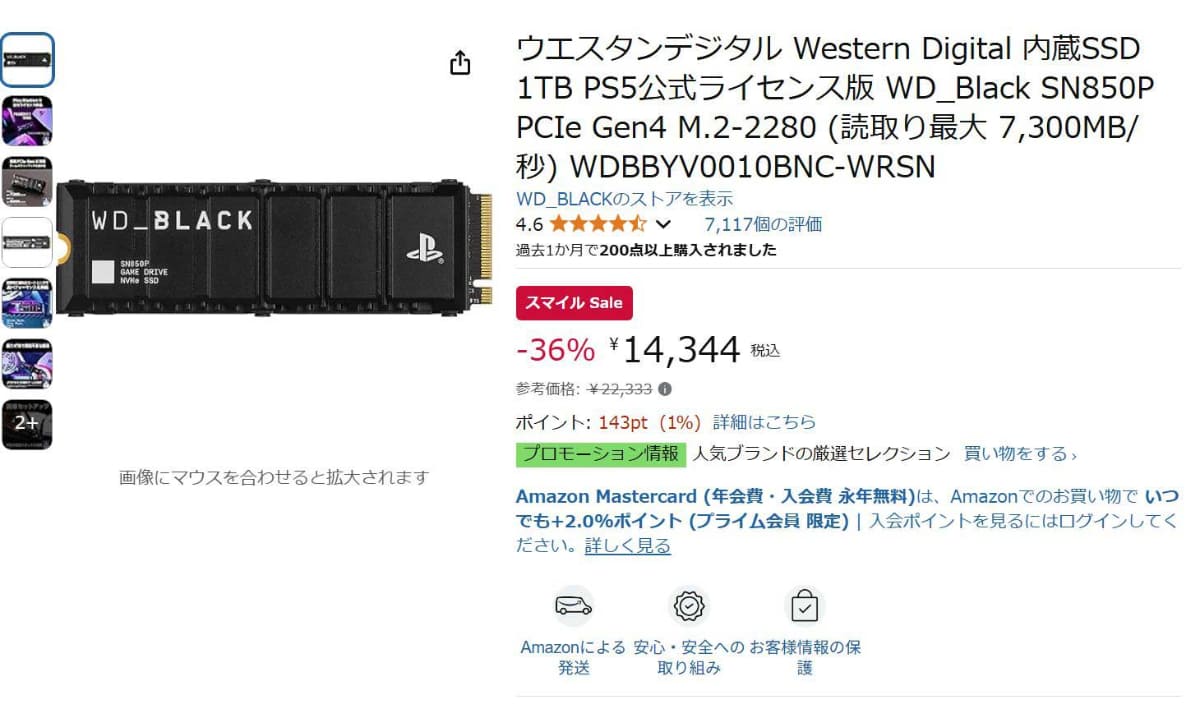The width and height of the screenshot is (1200, 718).
Task: Click the share icon near product title
Action: click(x=459, y=61)
